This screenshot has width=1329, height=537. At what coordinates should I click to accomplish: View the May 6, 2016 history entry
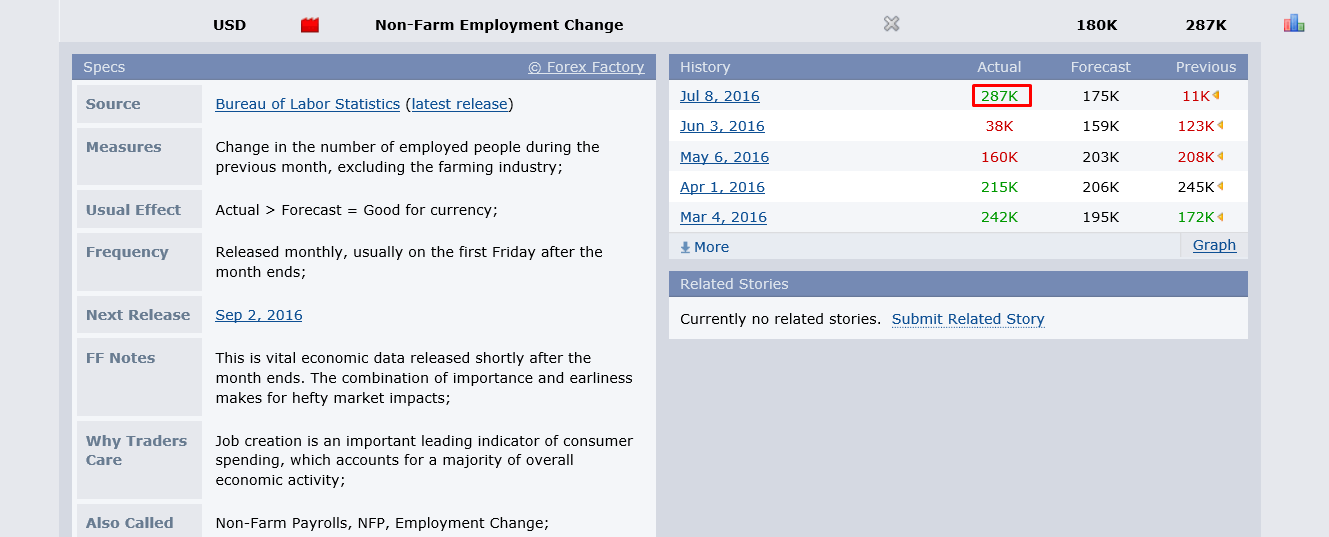pos(724,157)
